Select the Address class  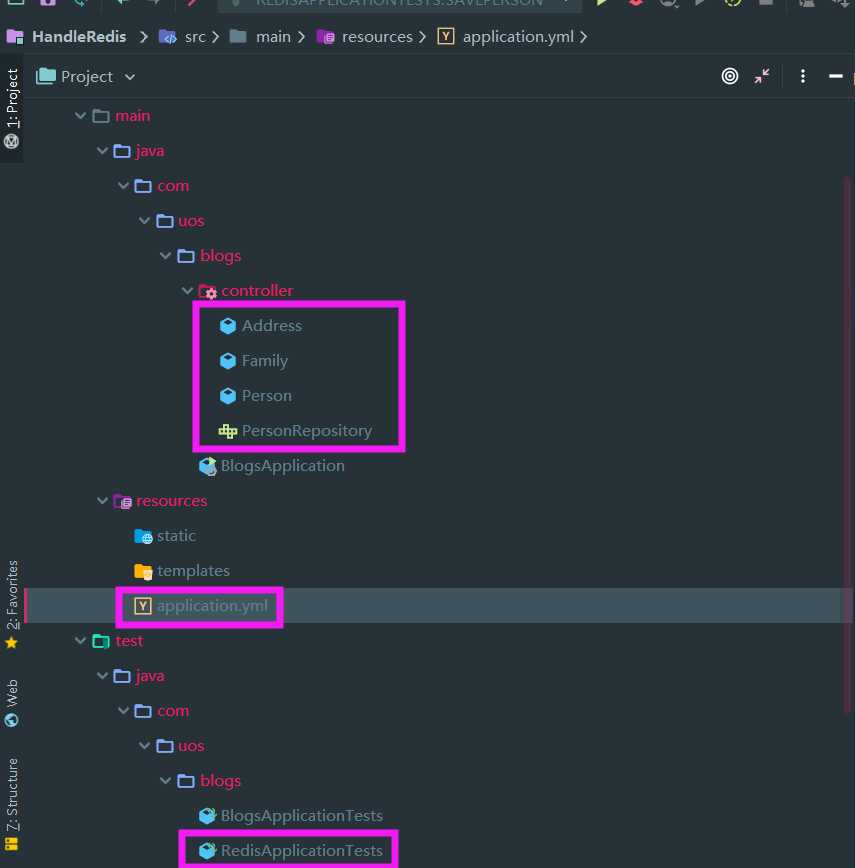(272, 326)
